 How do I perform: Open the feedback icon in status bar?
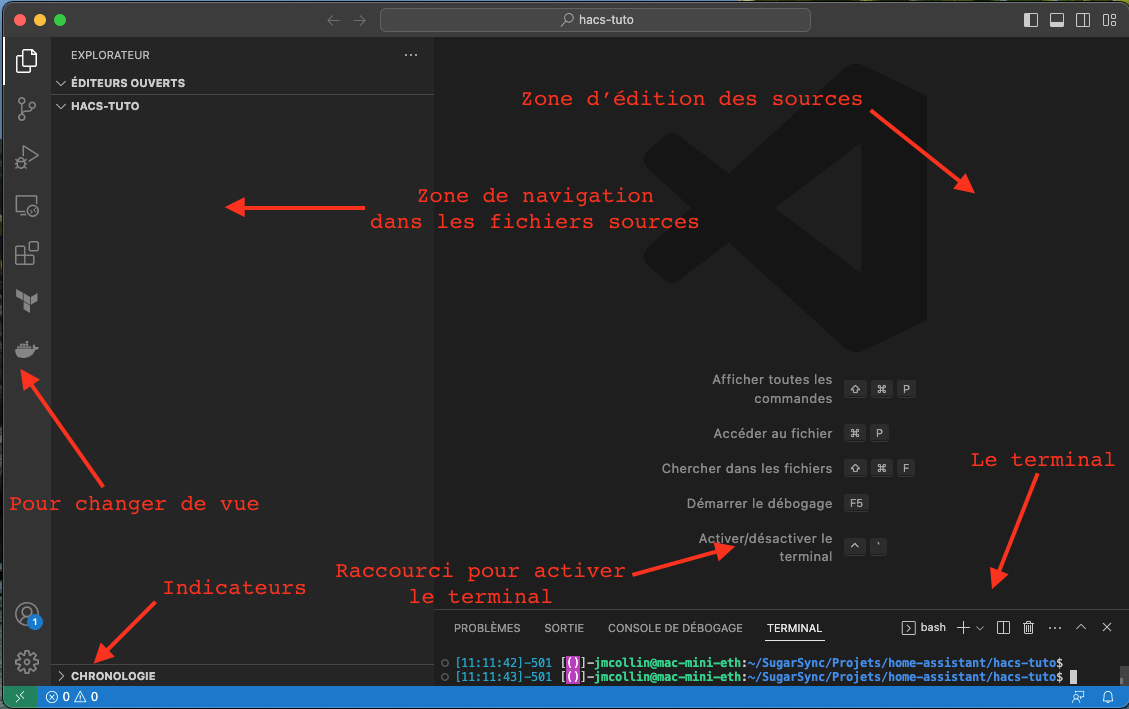pos(1078,697)
